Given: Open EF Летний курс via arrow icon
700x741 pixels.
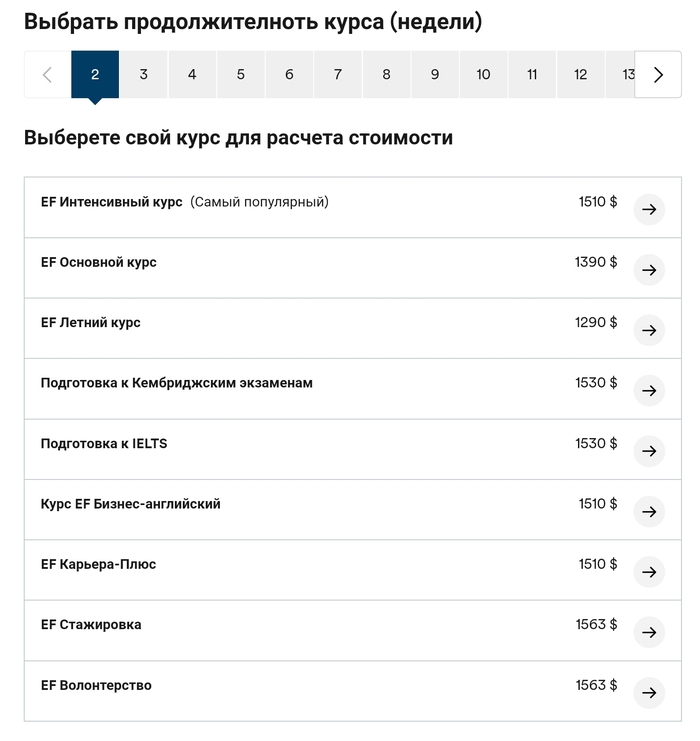Looking at the screenshot, I should click(x=649, y=330).
